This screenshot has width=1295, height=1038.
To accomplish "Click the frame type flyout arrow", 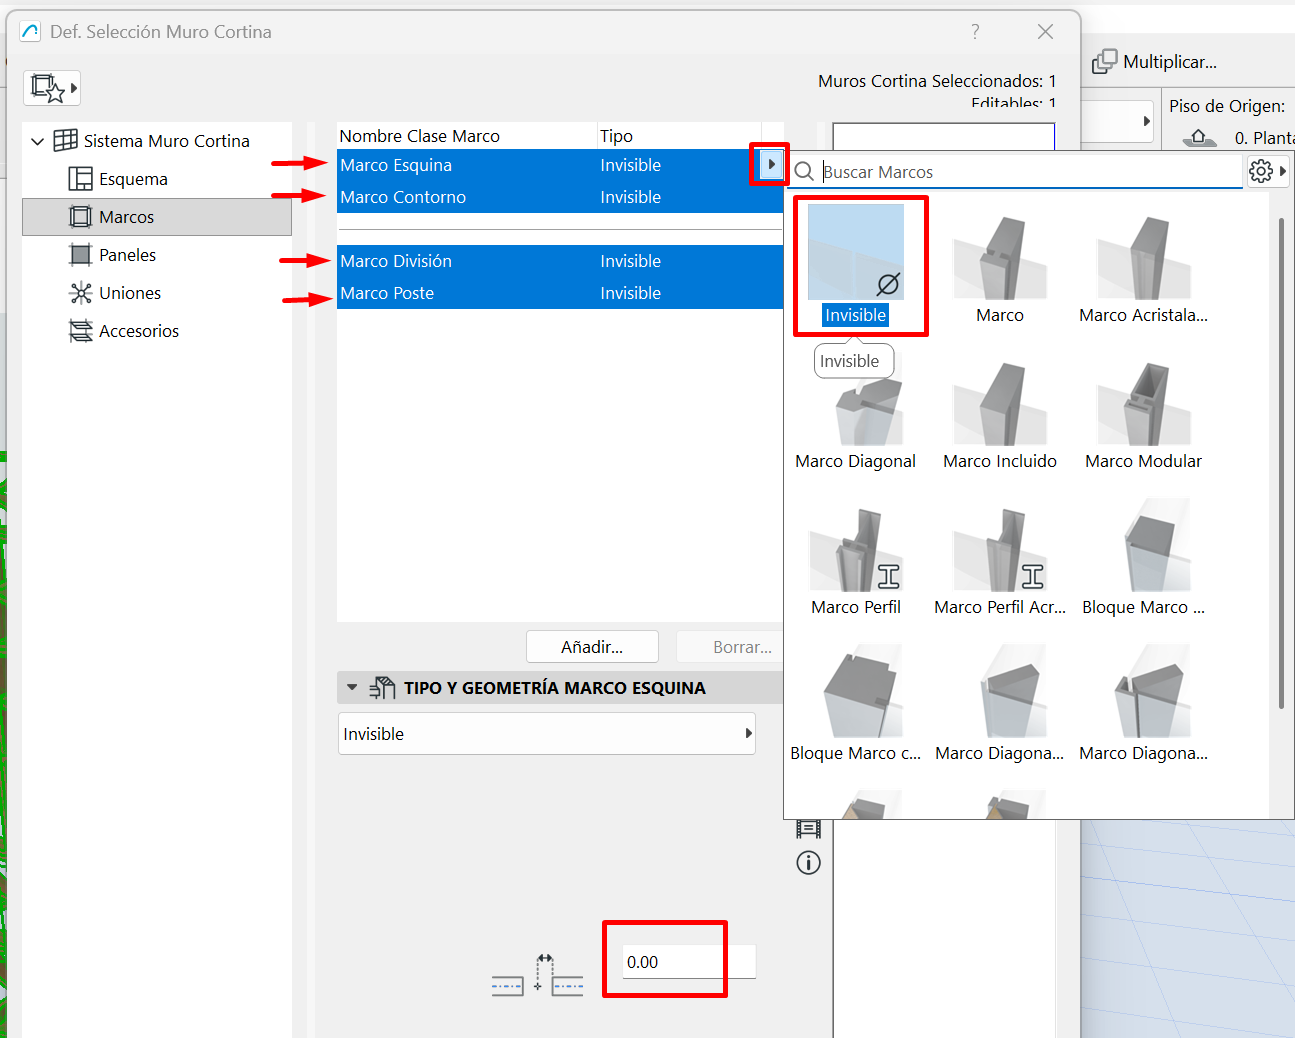I will tap(771, 164).
